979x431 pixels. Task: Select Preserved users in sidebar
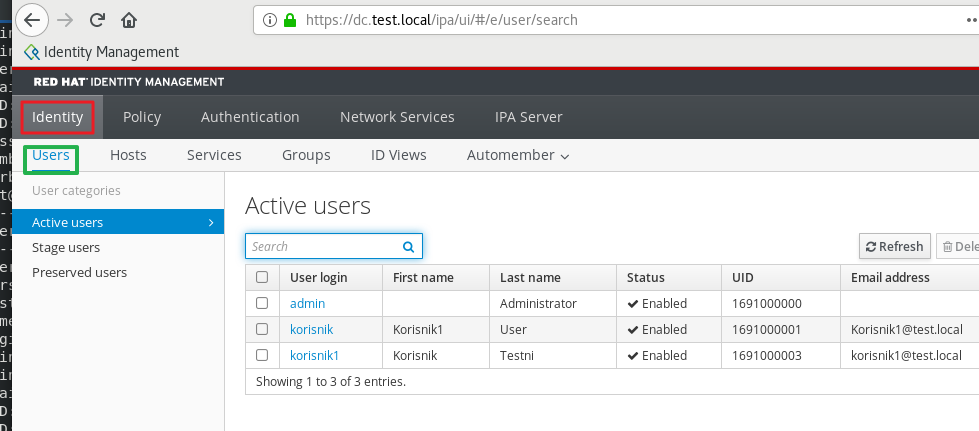click(79, 272)
